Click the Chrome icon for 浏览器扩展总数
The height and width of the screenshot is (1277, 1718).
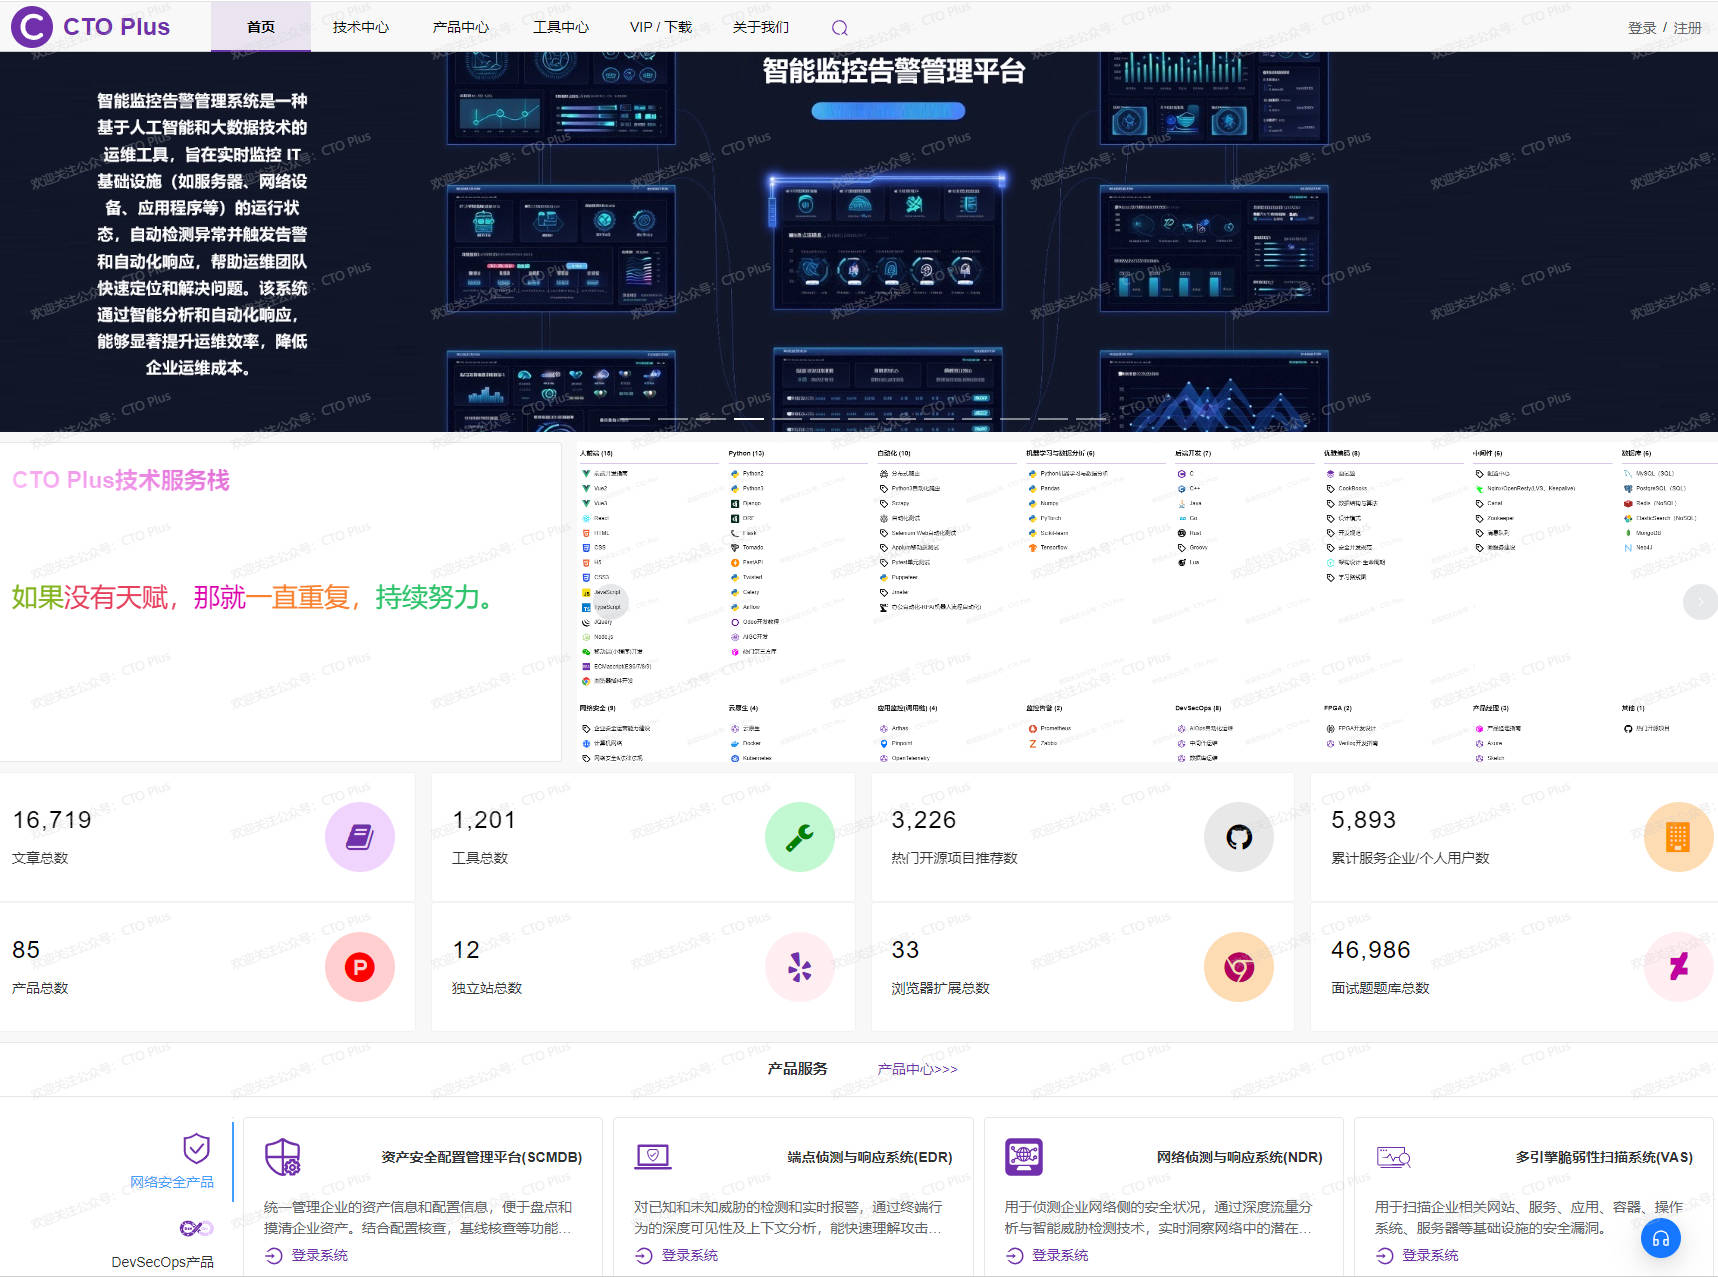[1239, 967]
